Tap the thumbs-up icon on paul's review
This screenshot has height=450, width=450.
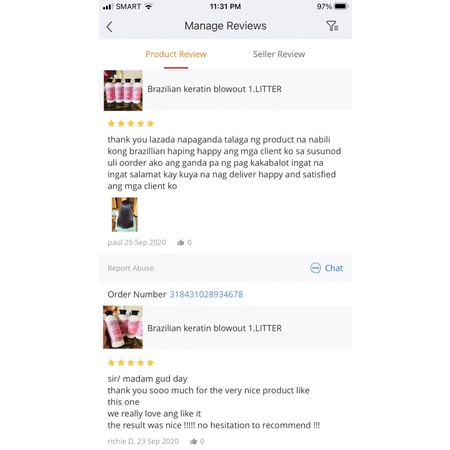click(181, 242)
